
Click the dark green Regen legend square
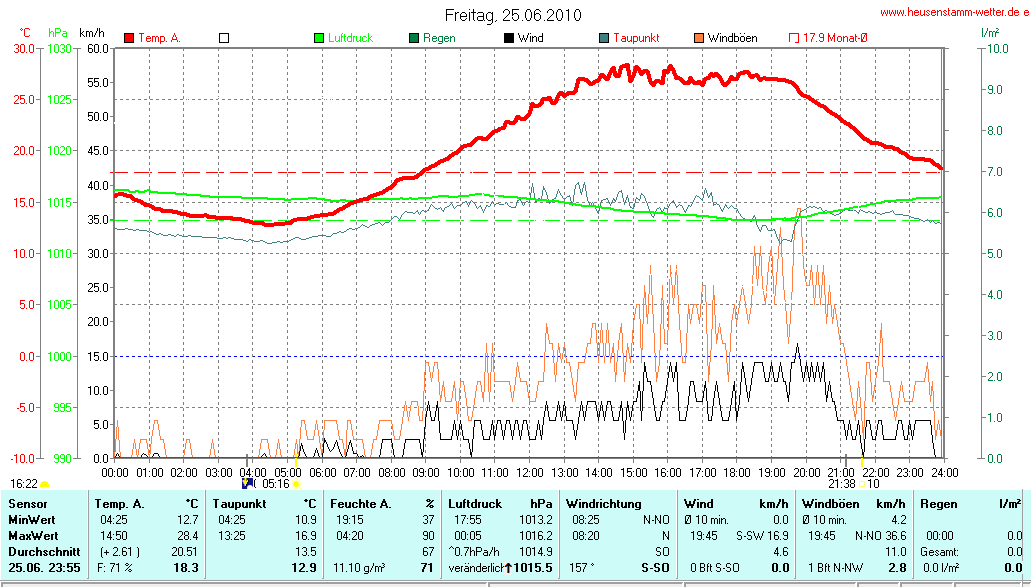click(x=414, y=38)
